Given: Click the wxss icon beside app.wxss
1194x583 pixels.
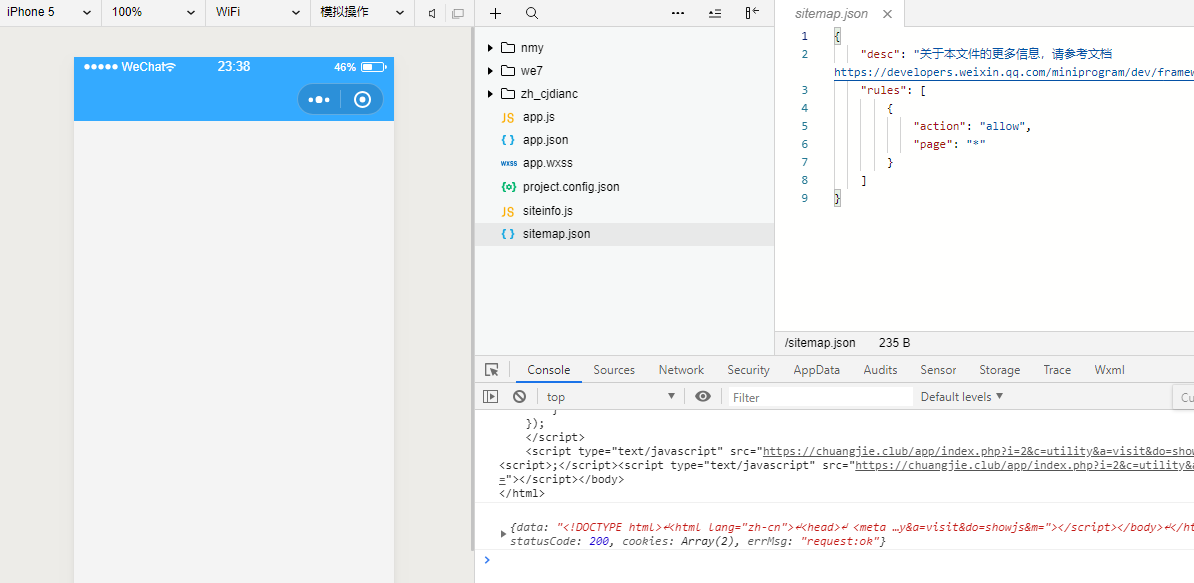Looking at the screenshot, I should pyautogui.click(x=509, y=163).
